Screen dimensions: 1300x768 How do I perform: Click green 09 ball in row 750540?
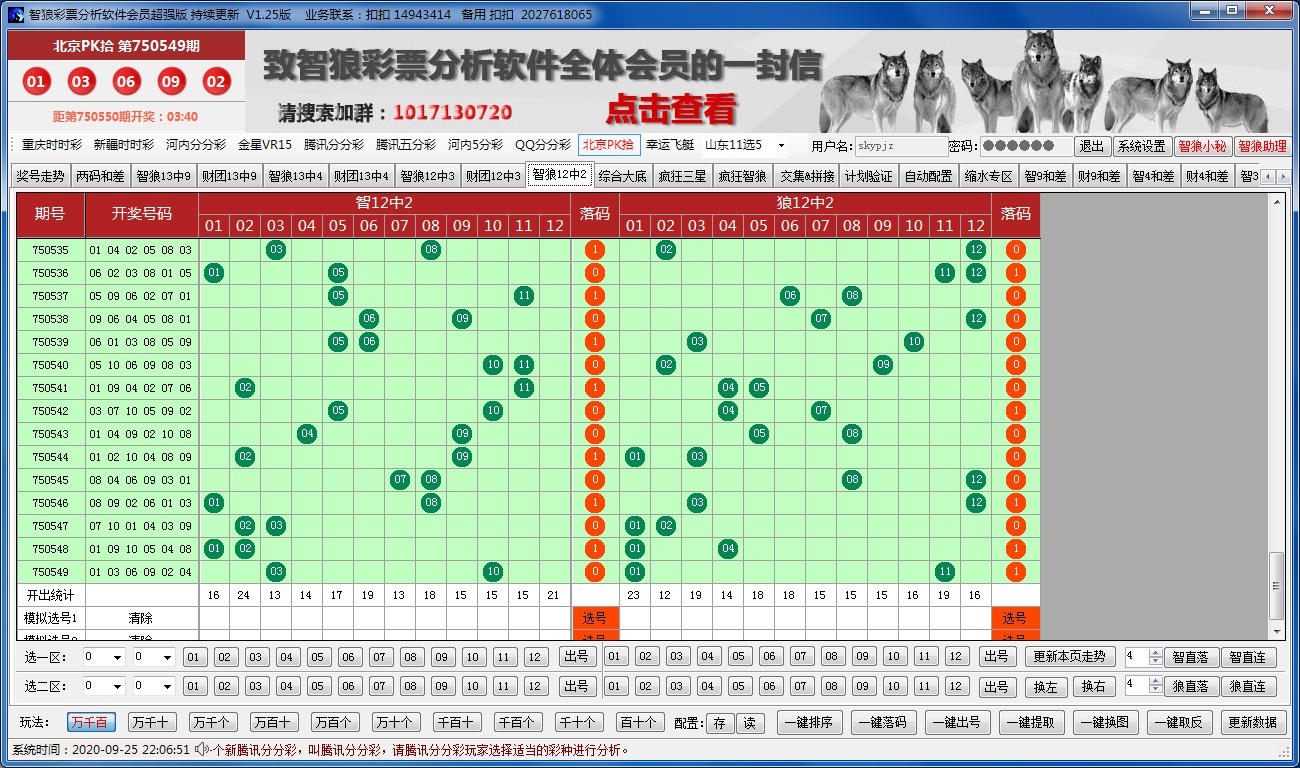882,365
